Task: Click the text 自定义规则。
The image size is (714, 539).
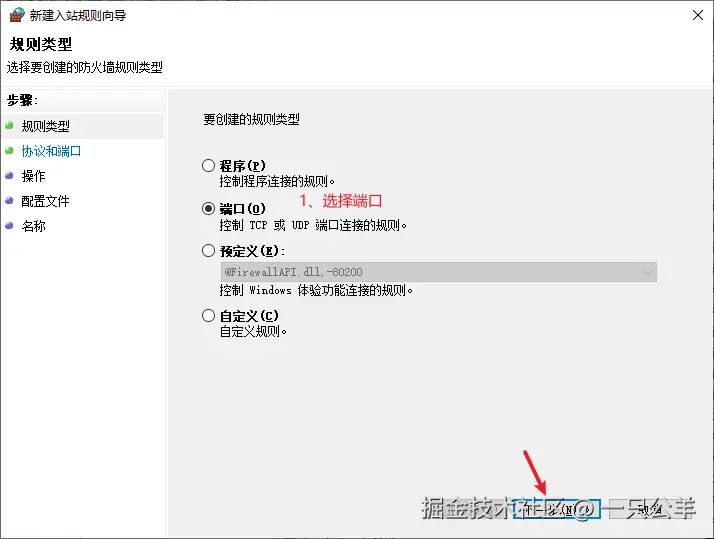Action: [x=253, y=331]
